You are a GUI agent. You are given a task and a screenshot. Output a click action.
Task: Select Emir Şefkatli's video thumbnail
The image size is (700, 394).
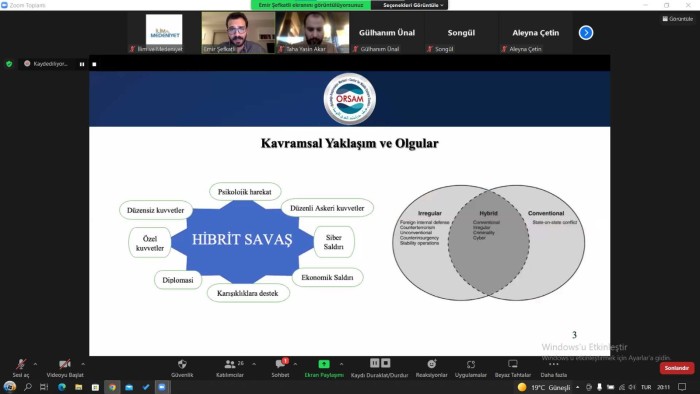pyautogui.click(x=238, y=33)
